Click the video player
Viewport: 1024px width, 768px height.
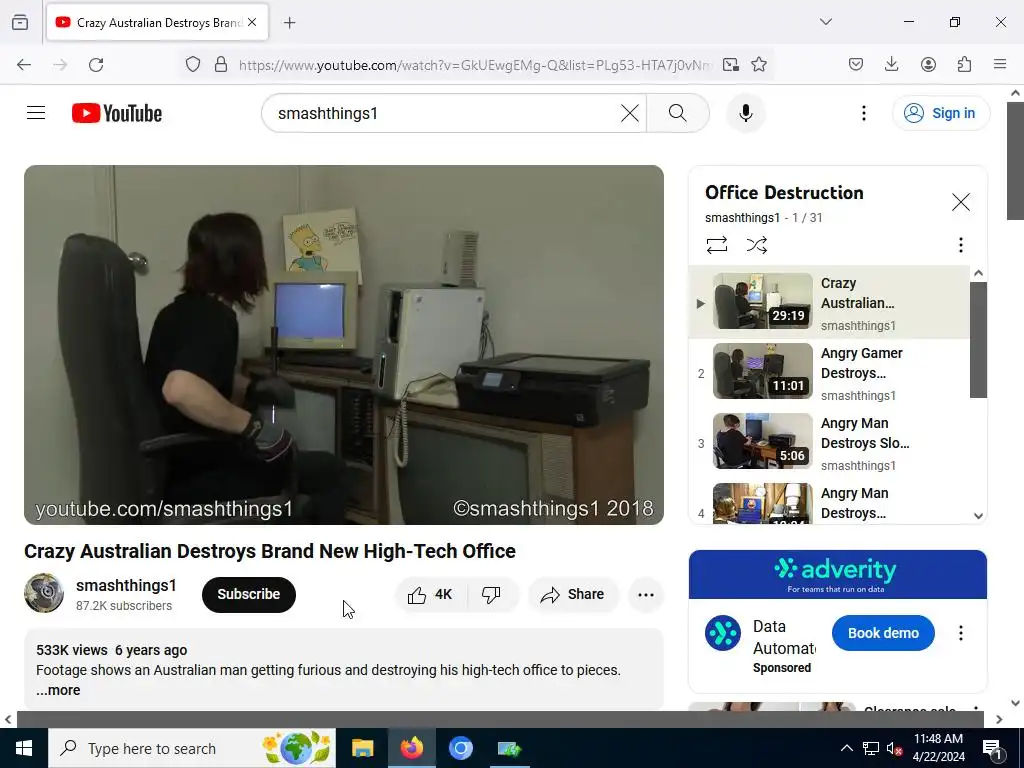click(x=344, y=345)
